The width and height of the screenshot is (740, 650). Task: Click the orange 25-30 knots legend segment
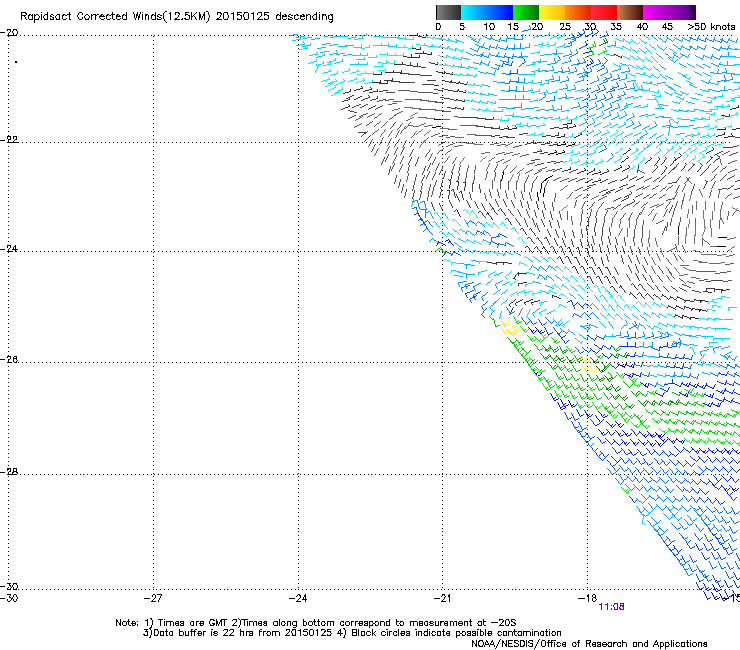(x=578, y=12)
